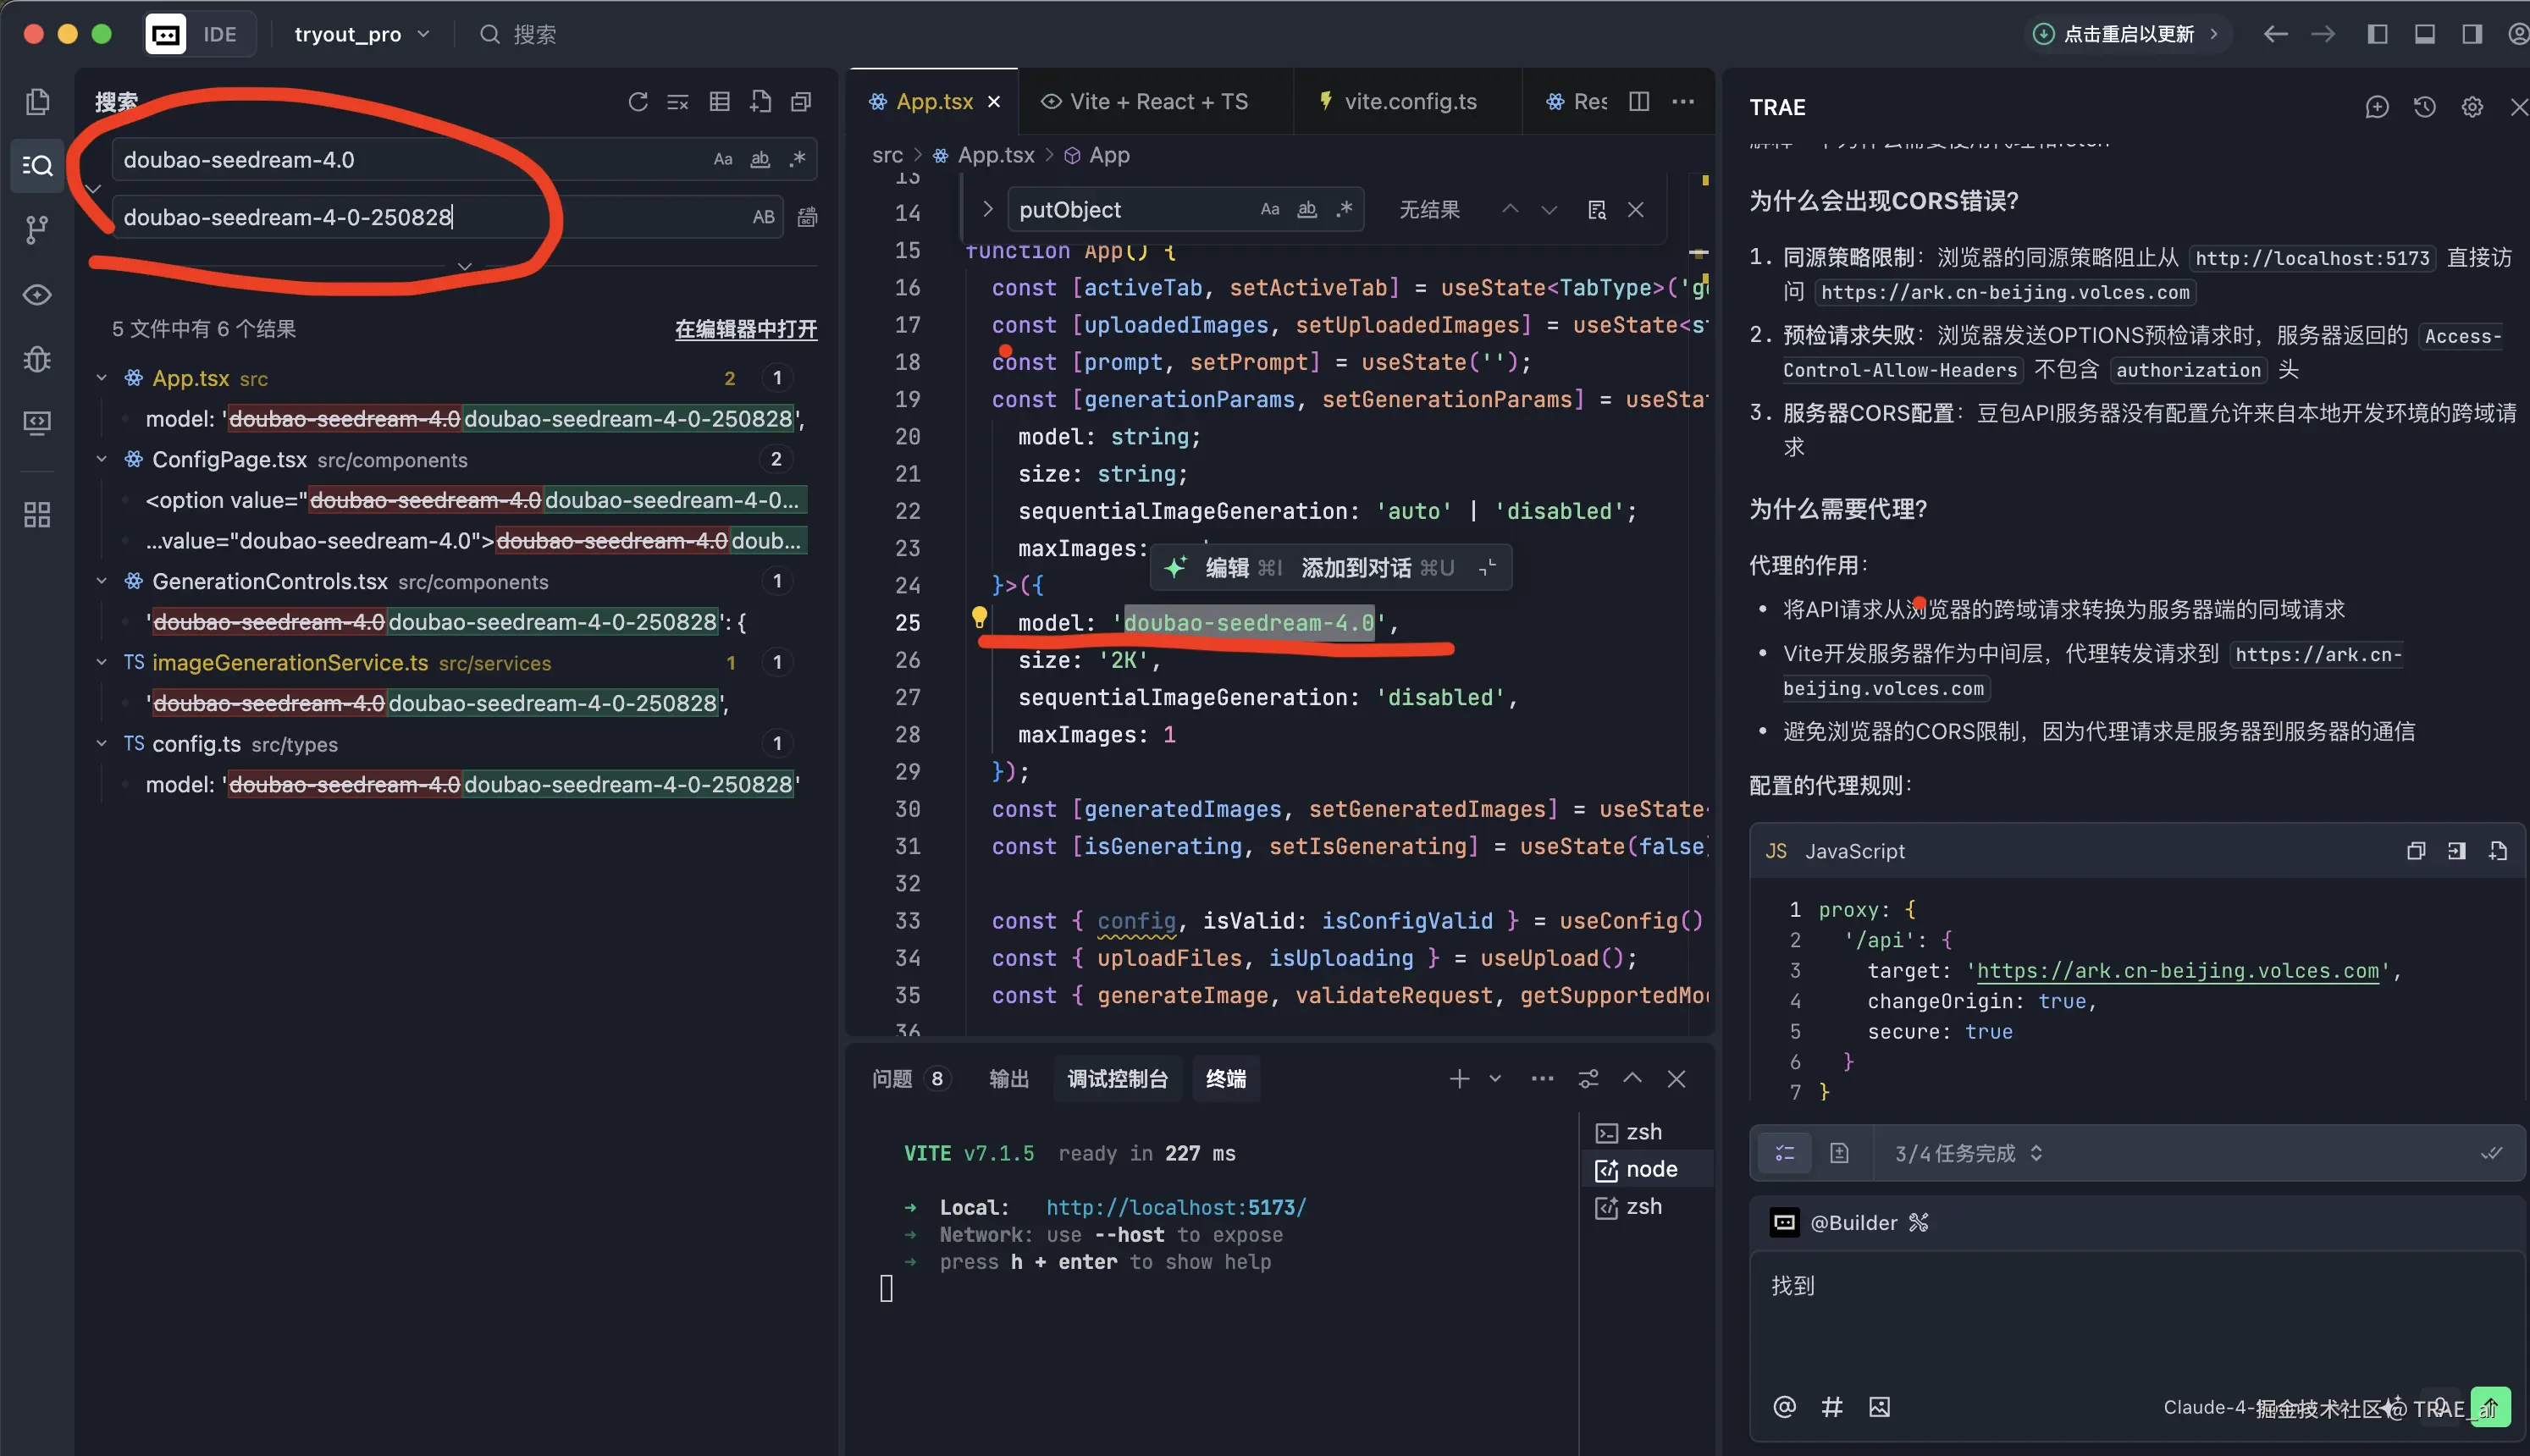2530x1456 pixels.
Task: Open the tryout_pro project dropdown
Action: point(361,34)
